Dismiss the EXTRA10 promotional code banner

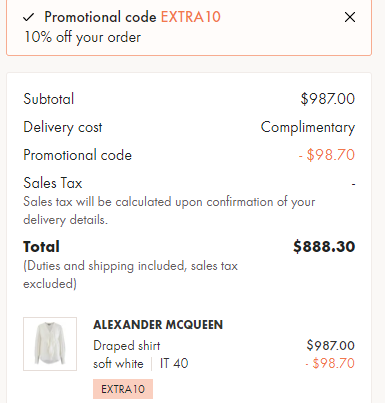tap(350, 17)
